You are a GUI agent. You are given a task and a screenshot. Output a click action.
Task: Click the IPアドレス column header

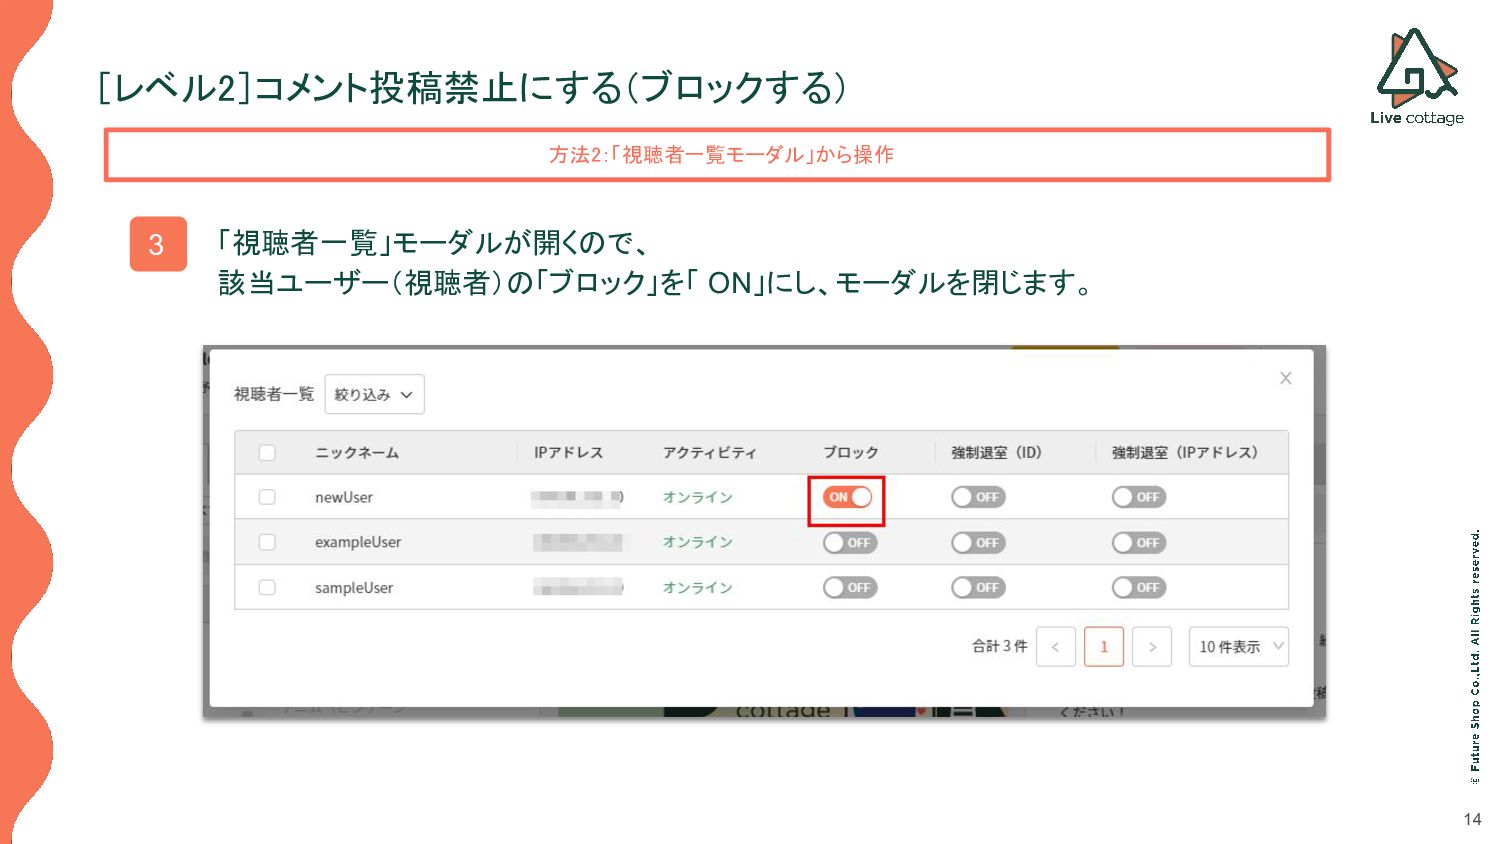coord(568,453)
